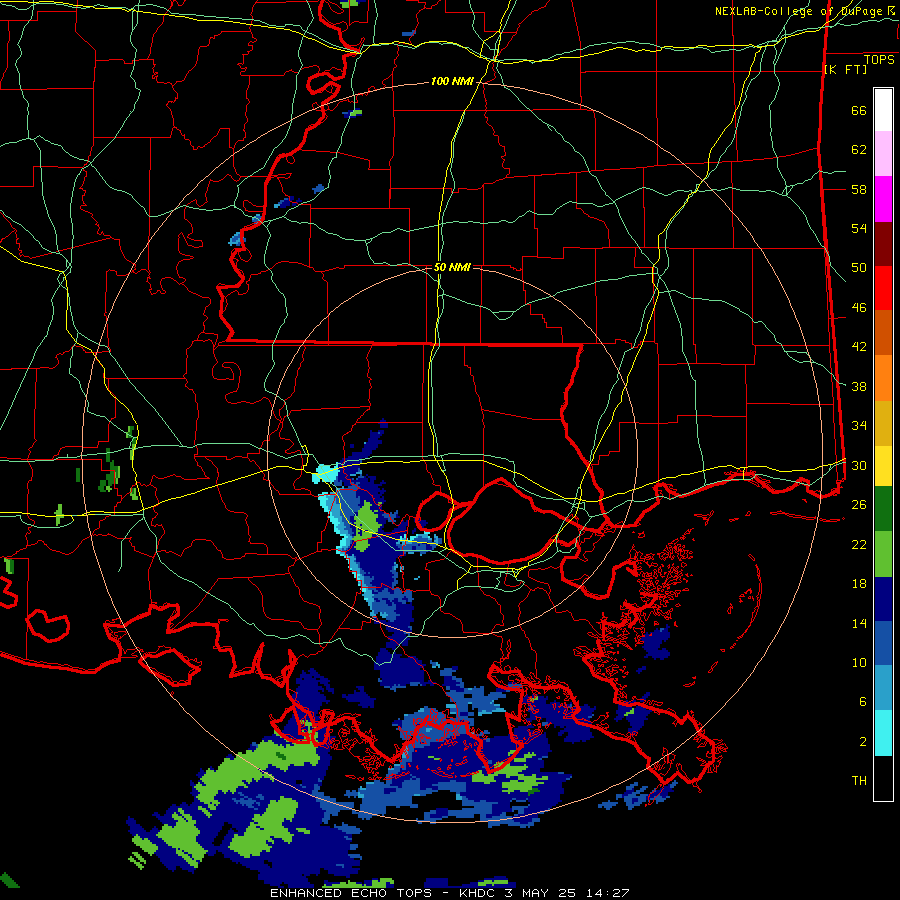Click the dark orange 46 kft legend swatch
The image size is (900, 900).
[883, 333]
